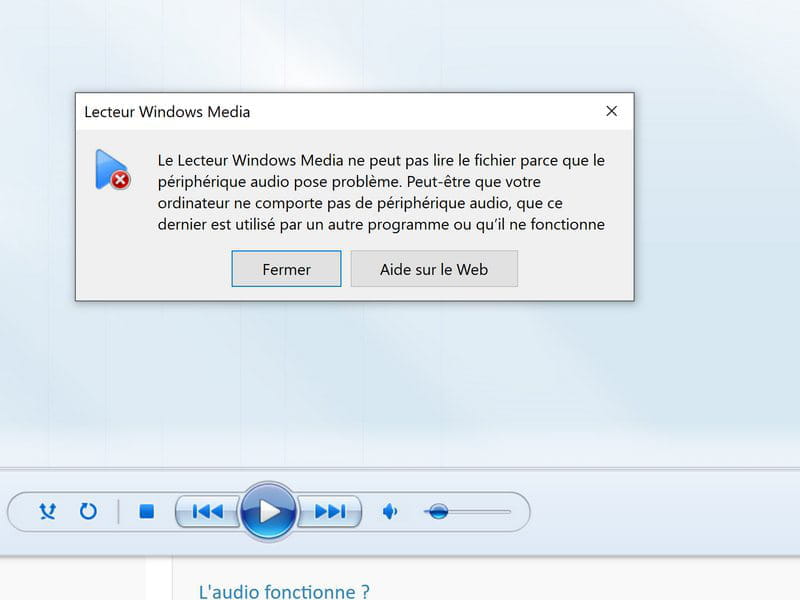Skip to the next track
Image resolution: width=800 pixels, height=600 pixels.
tap(330, 511)
